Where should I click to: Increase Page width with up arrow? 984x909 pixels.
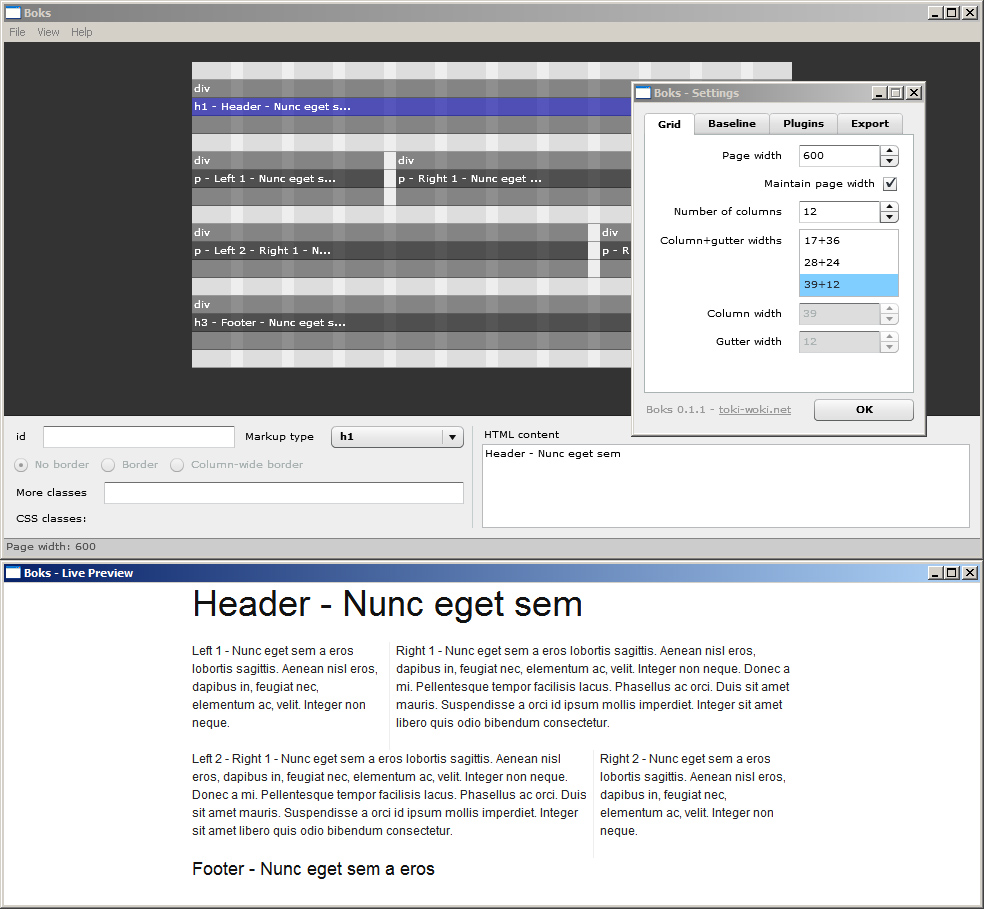point(889,151)
